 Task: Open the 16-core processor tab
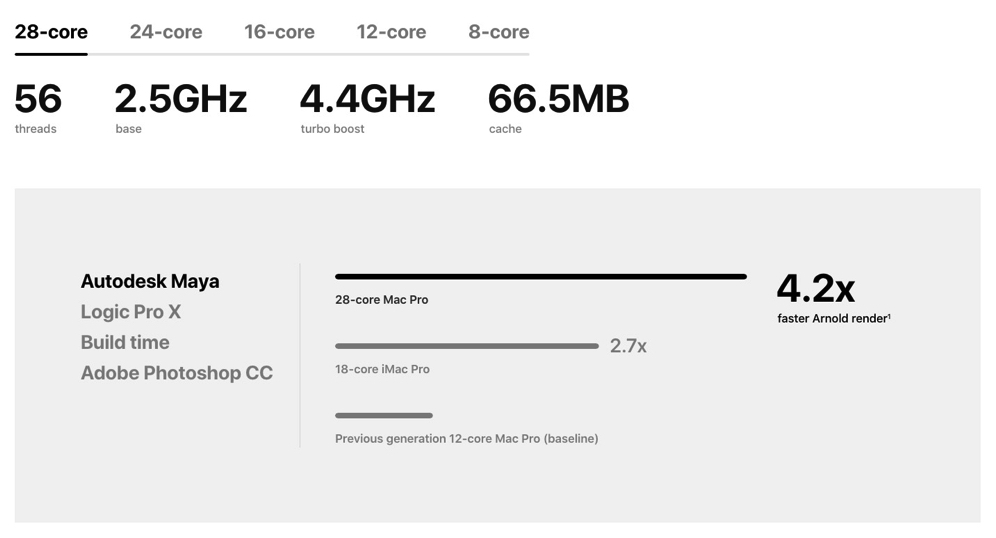279,32
